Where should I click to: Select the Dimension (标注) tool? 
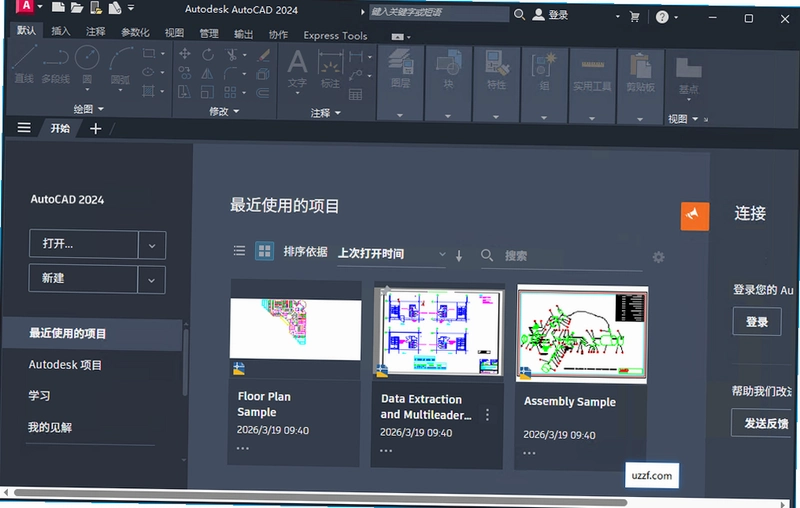point(330,70)
